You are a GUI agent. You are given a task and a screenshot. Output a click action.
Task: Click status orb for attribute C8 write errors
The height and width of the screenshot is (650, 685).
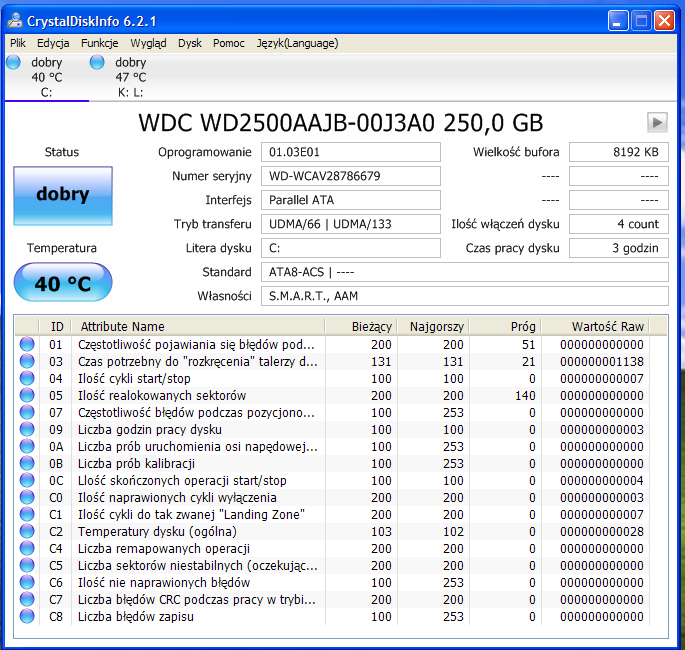pos(27,616)
